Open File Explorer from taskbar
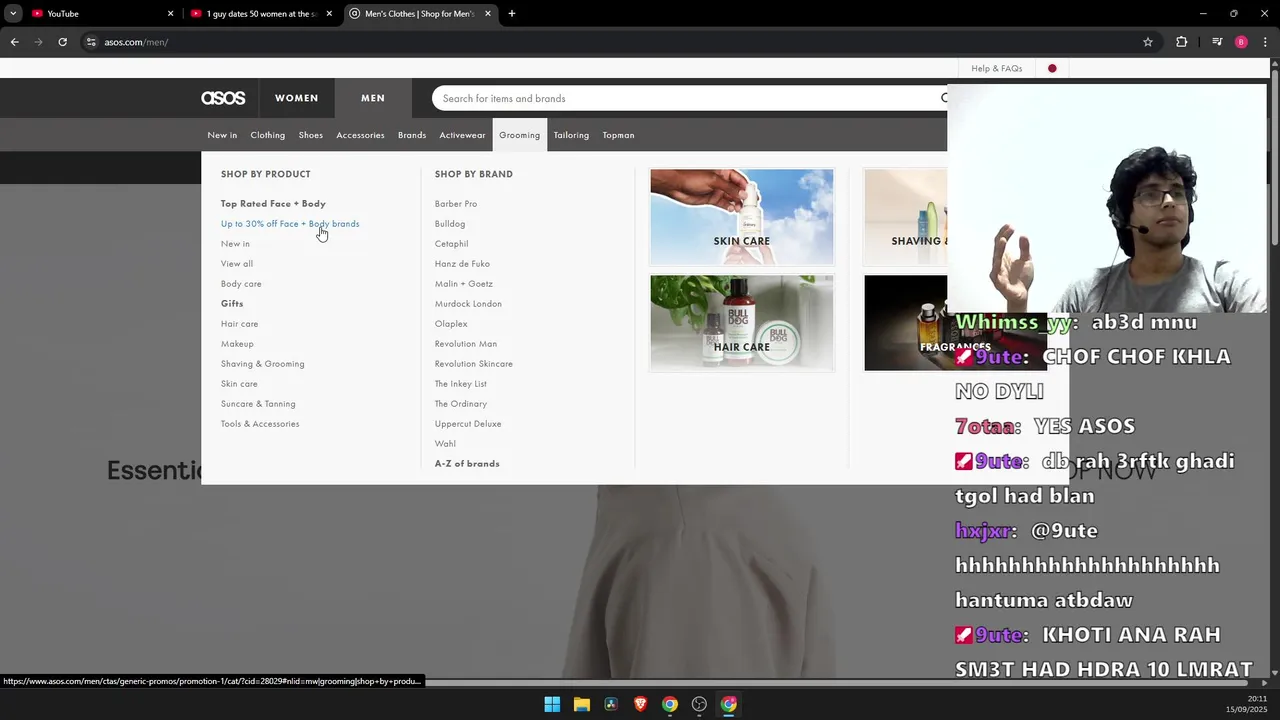Image resolution: width=1280 pixels, height=720 pixels. point(581,704)
